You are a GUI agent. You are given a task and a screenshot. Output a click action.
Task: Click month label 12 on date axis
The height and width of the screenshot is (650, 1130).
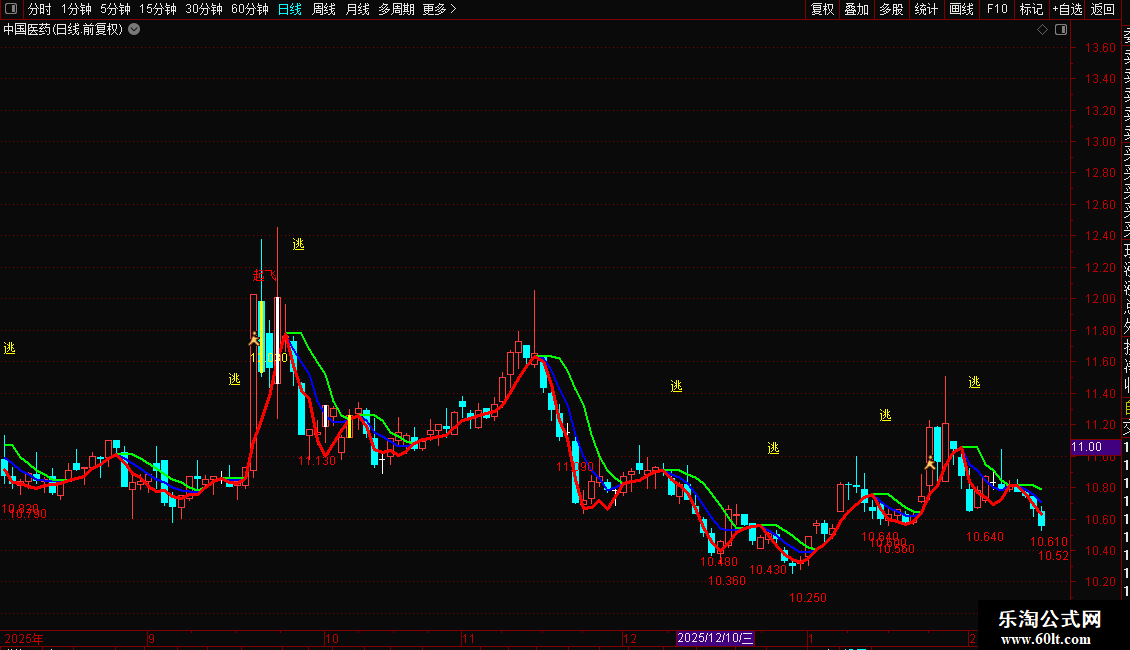(630, 638)
